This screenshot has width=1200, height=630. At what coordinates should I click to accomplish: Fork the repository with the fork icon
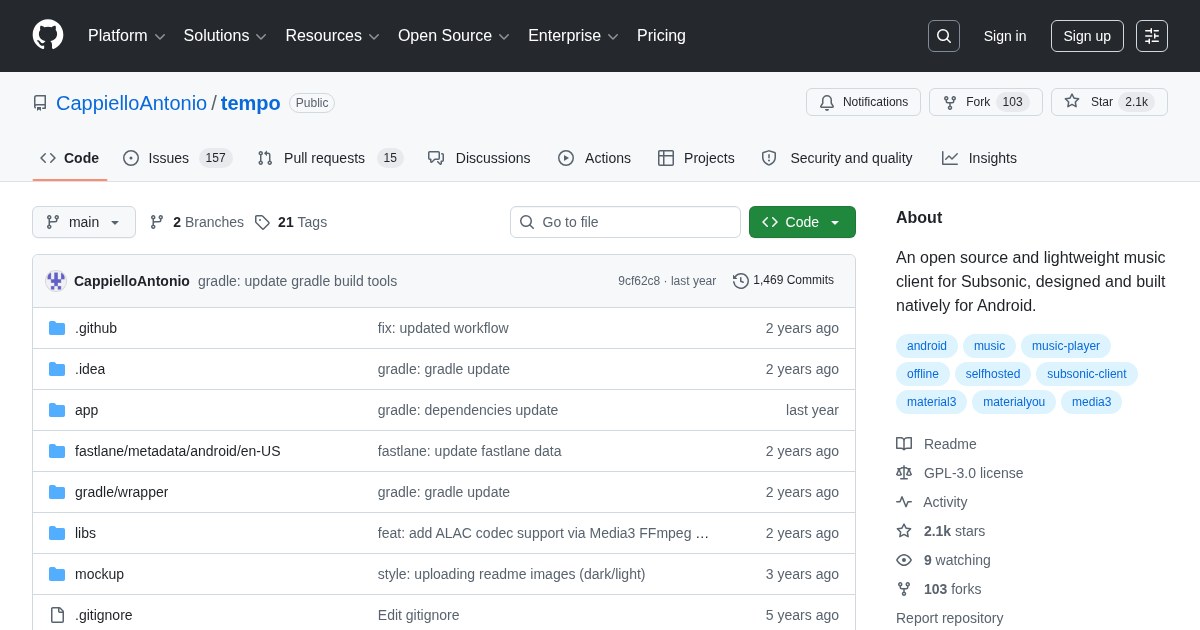(985, 102)
